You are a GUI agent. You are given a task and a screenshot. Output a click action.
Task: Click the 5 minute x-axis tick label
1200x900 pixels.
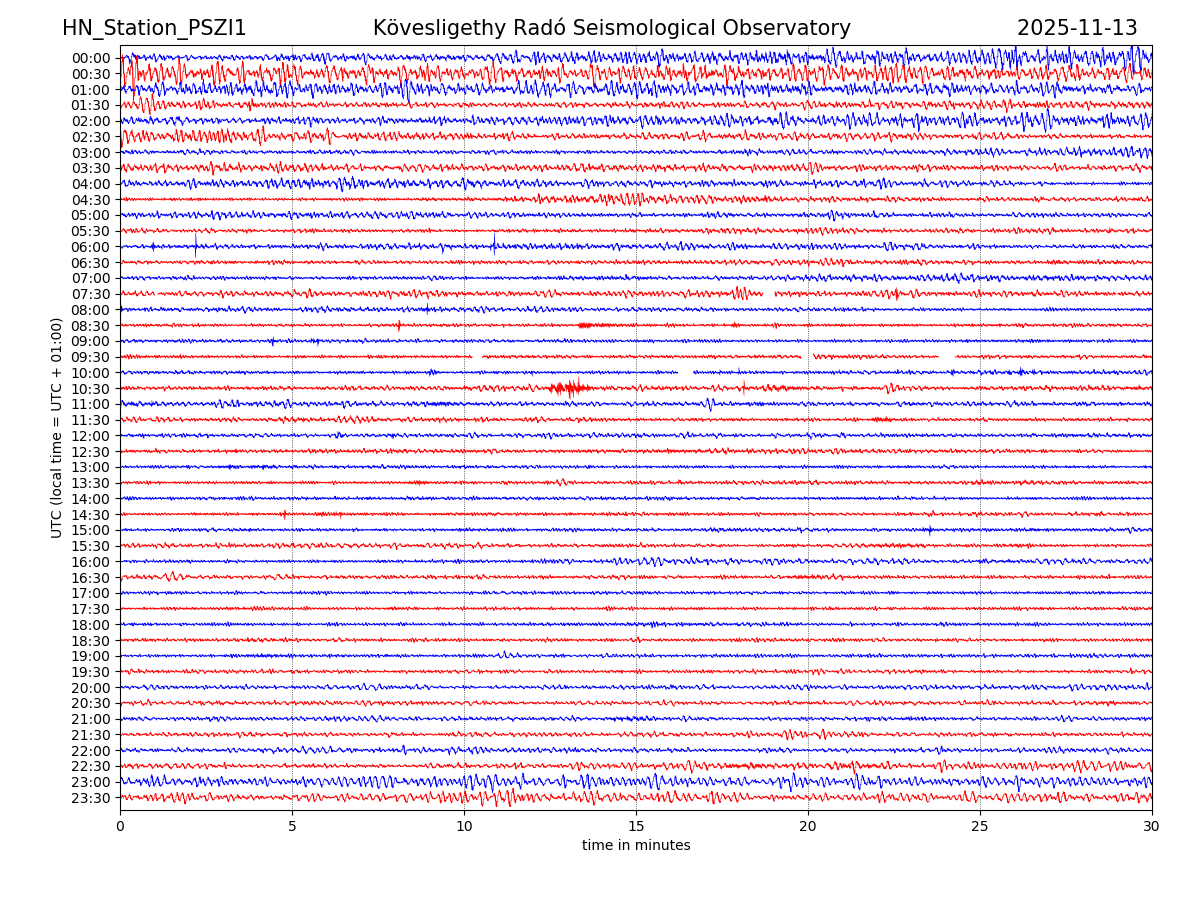(x=292, y=827)
